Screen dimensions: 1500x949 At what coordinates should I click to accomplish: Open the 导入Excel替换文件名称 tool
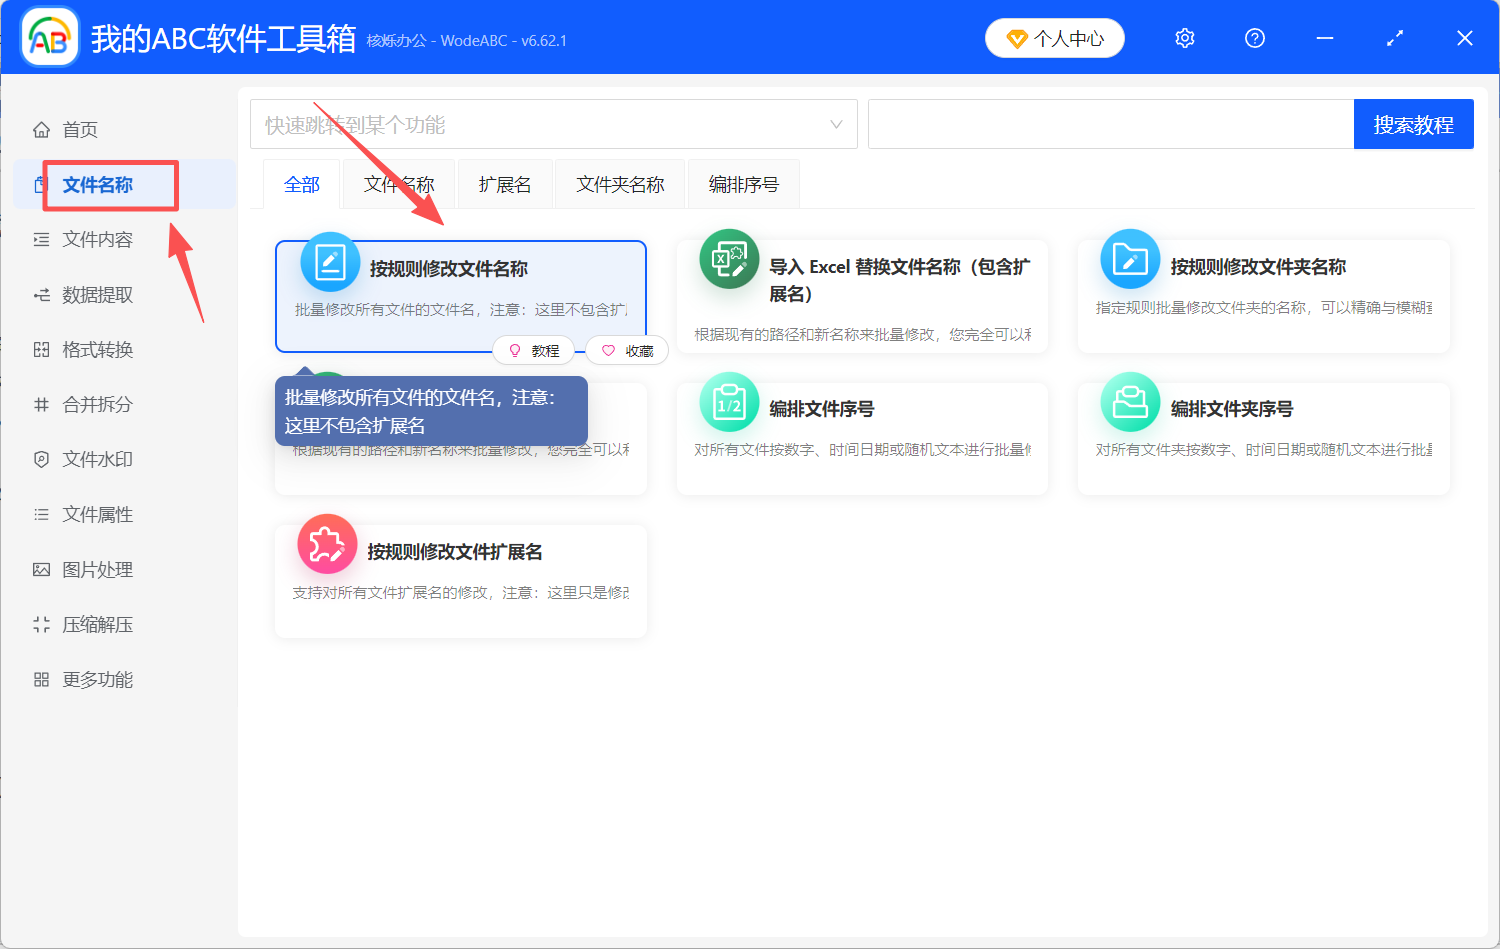coord(862,275)
